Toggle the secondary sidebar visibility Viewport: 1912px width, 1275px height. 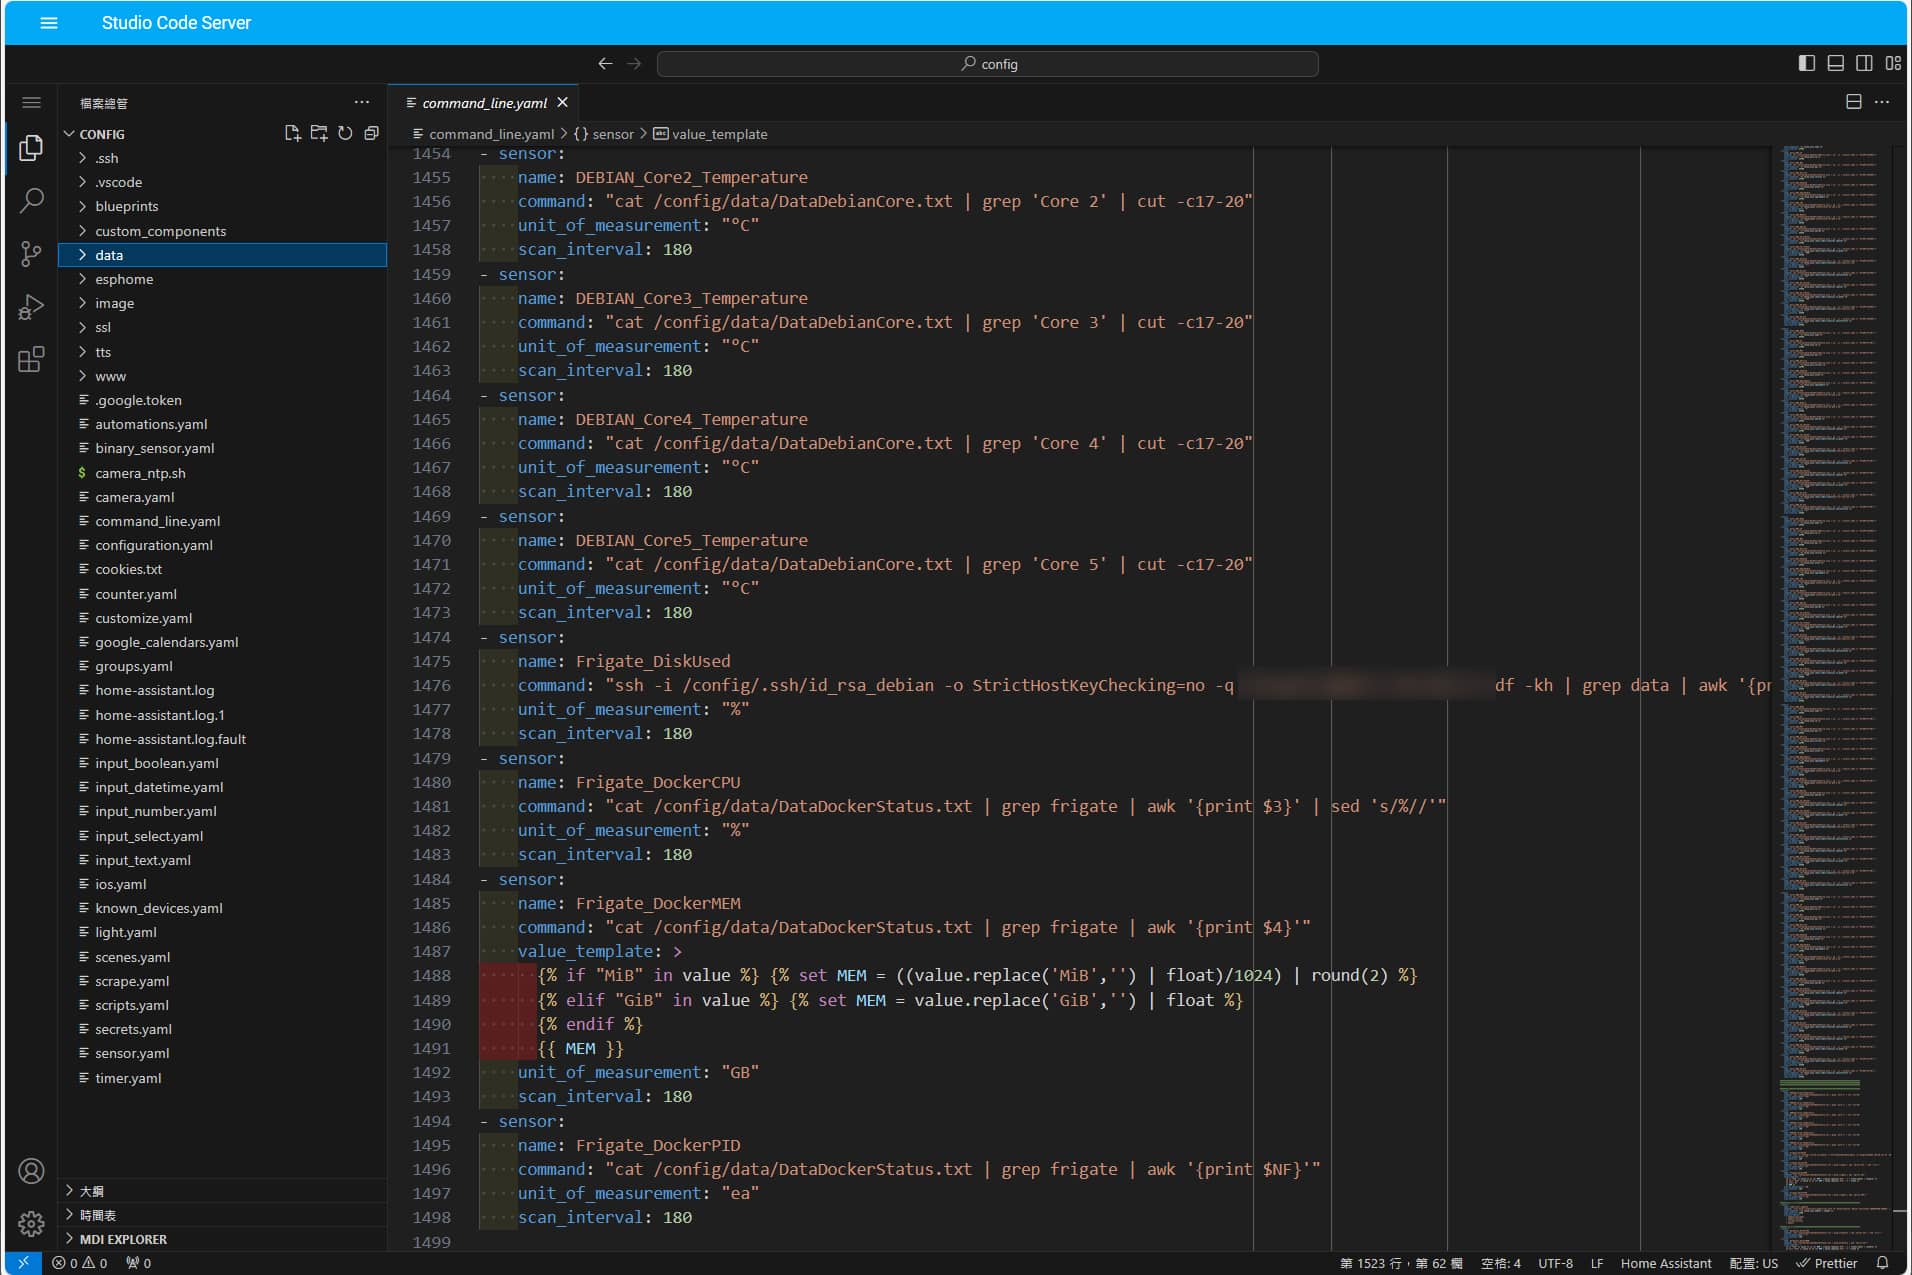1865,63
